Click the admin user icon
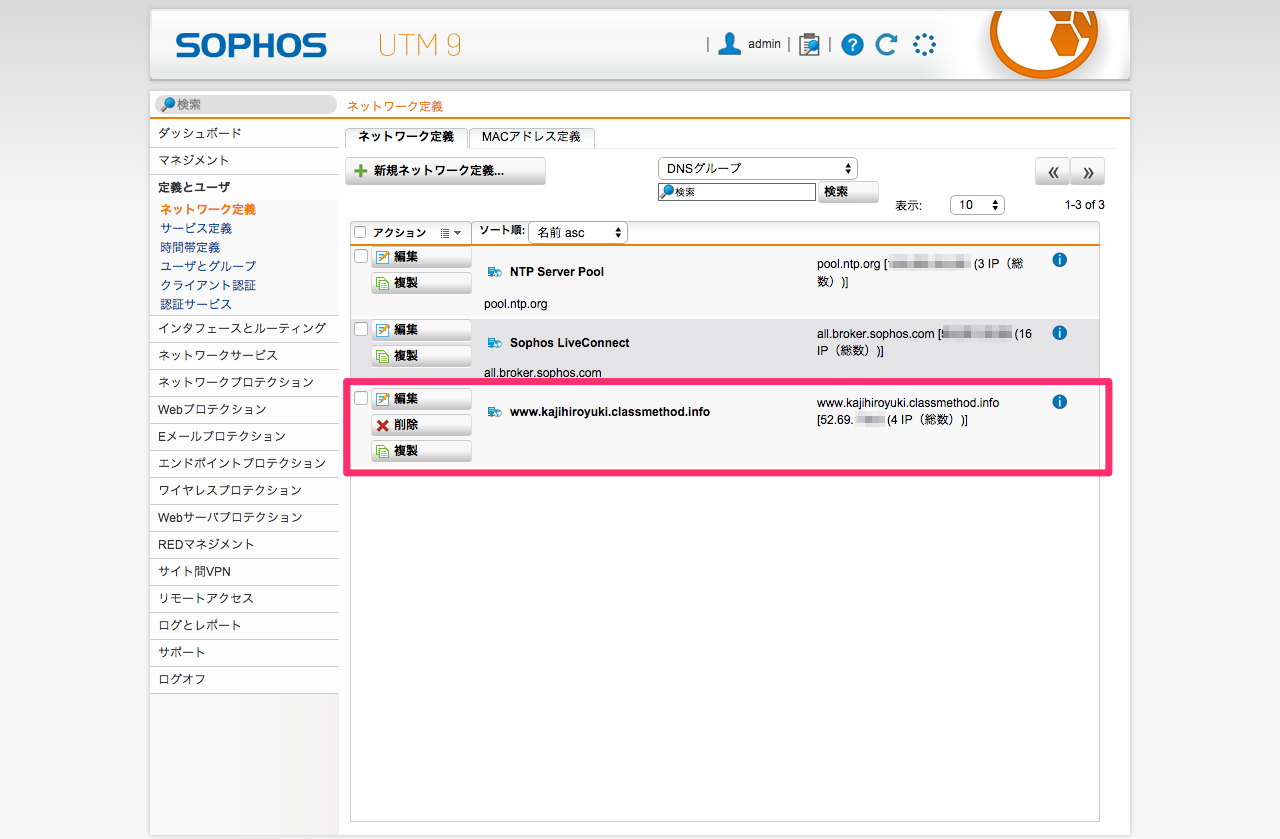 pyautogui.click(x=730, y=44)
